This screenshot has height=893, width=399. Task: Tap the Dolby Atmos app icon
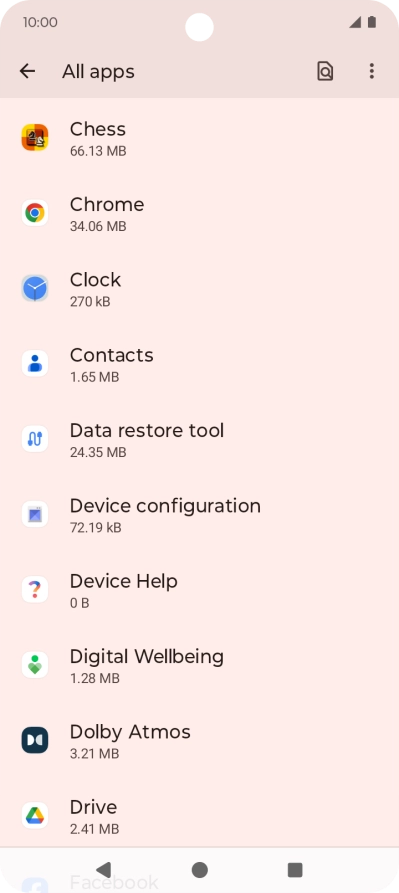(x=35, y=740)
